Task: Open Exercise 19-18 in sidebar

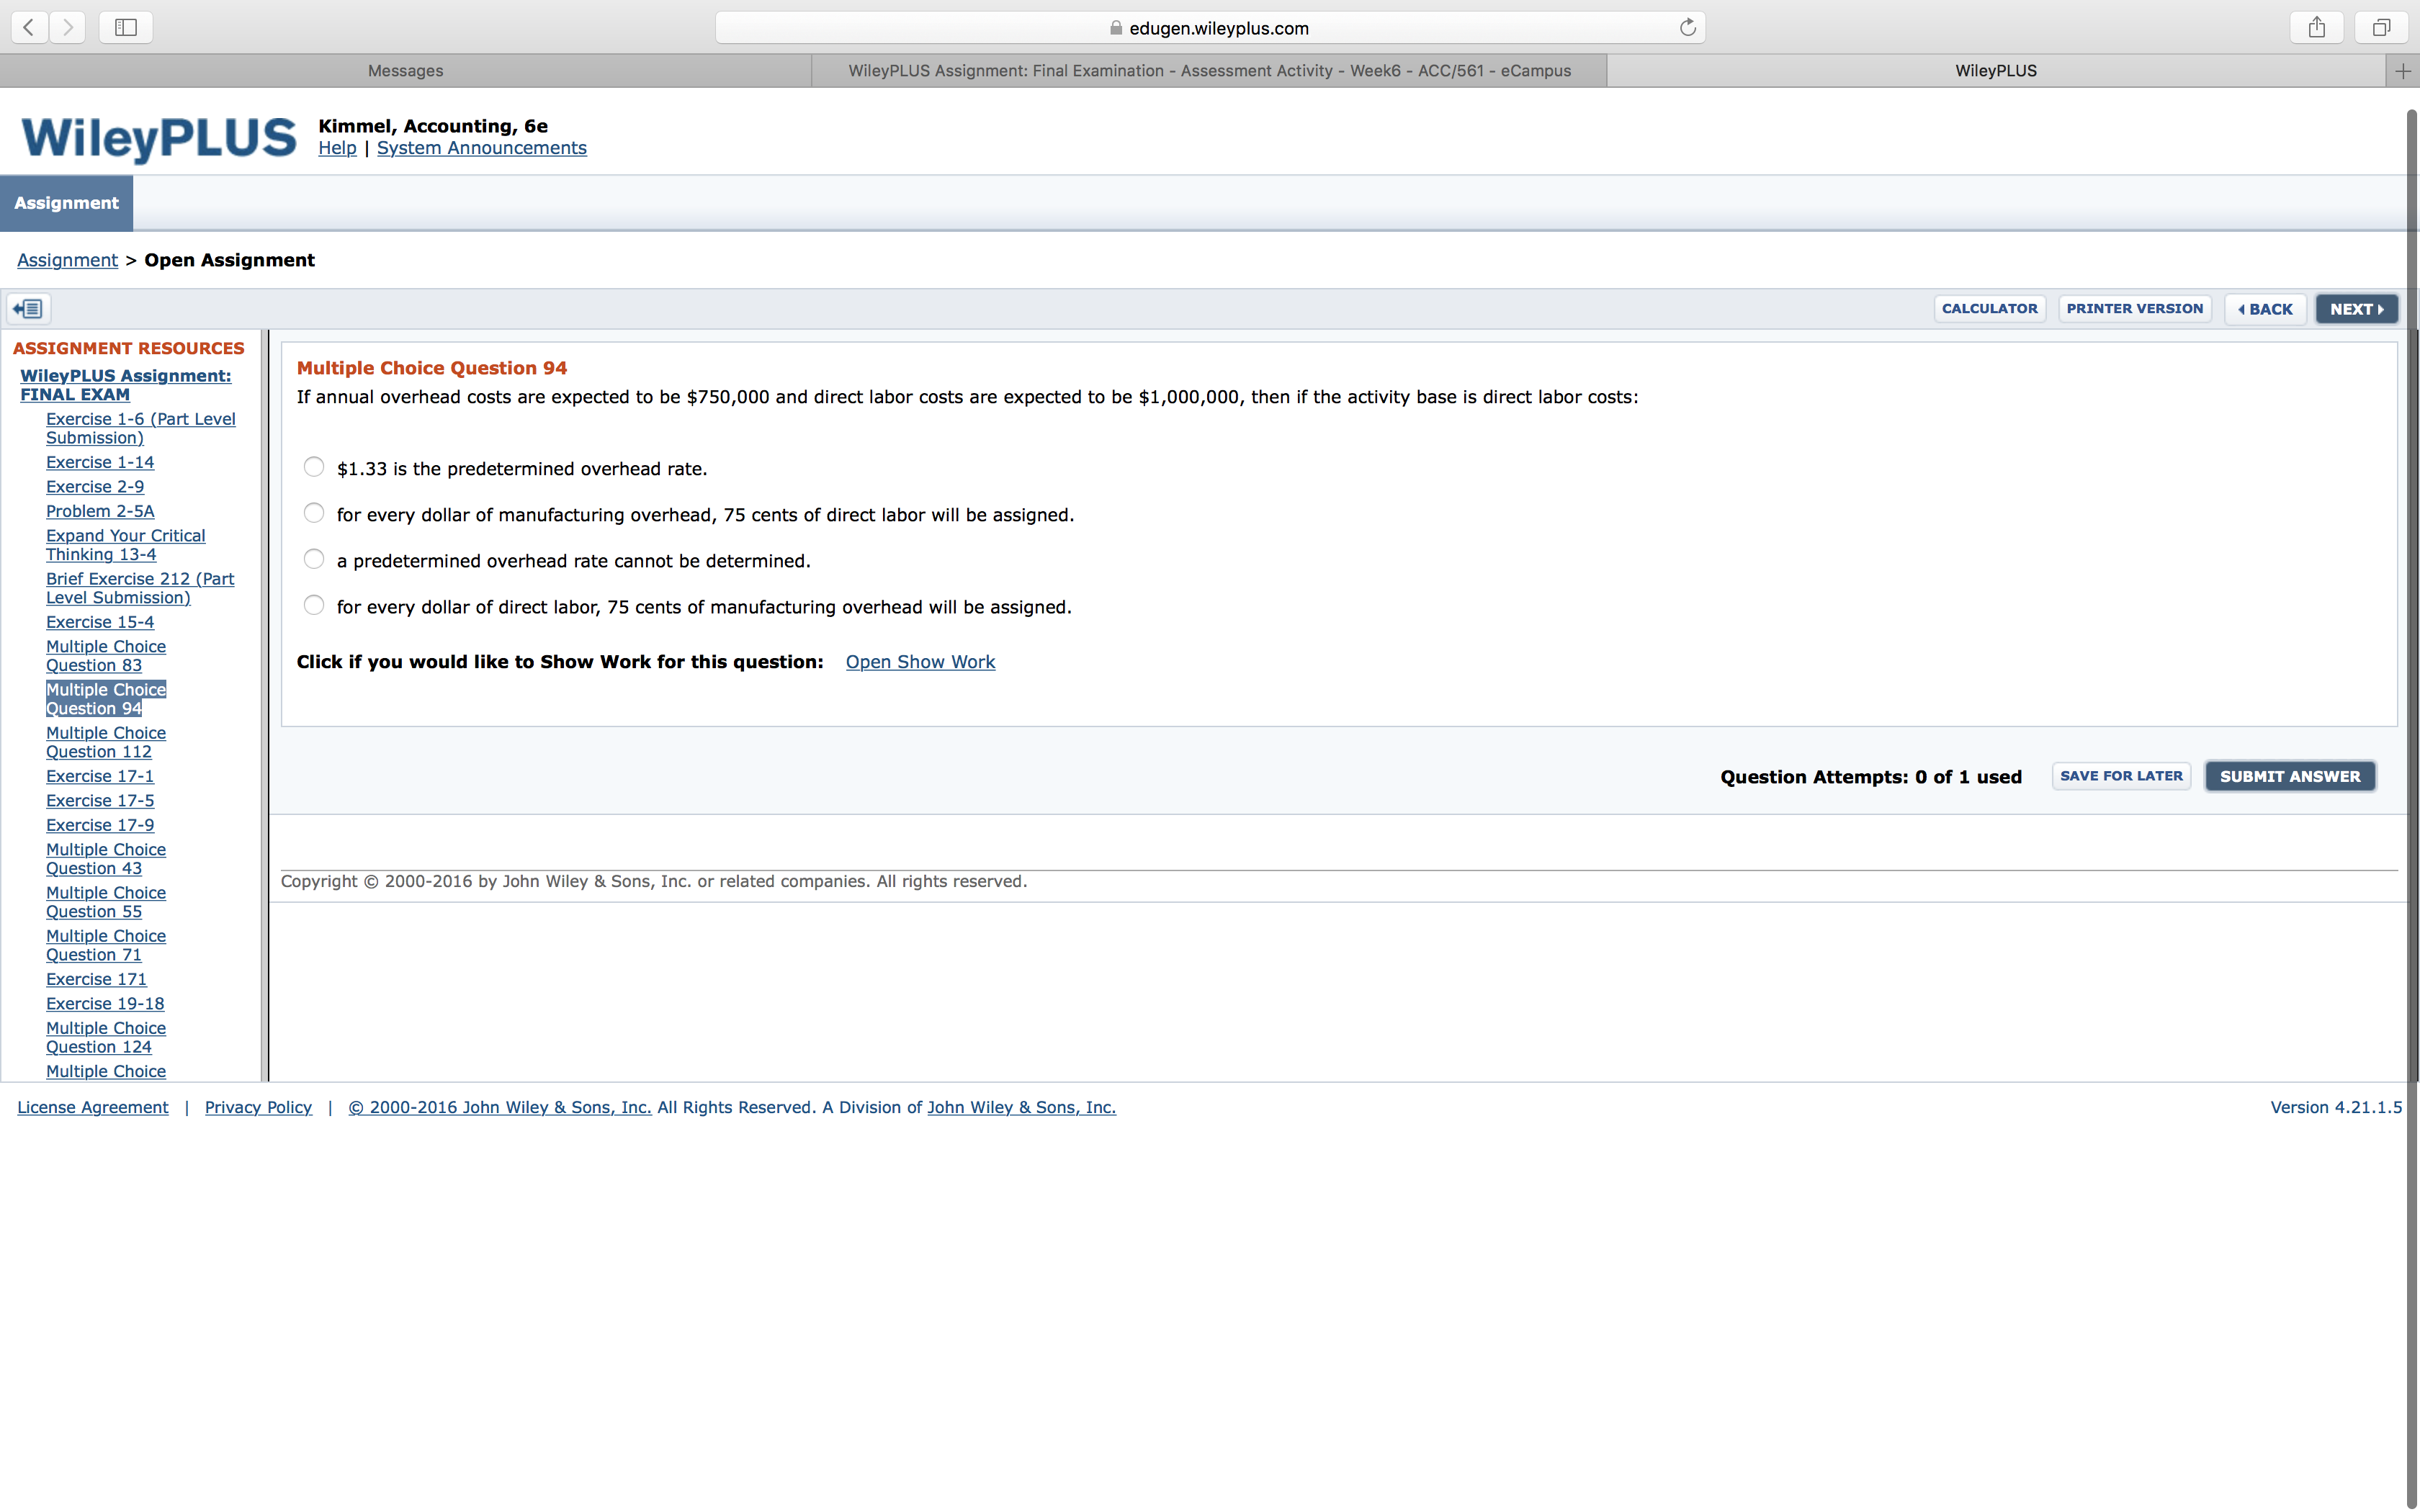Action: pos(105,1004)
